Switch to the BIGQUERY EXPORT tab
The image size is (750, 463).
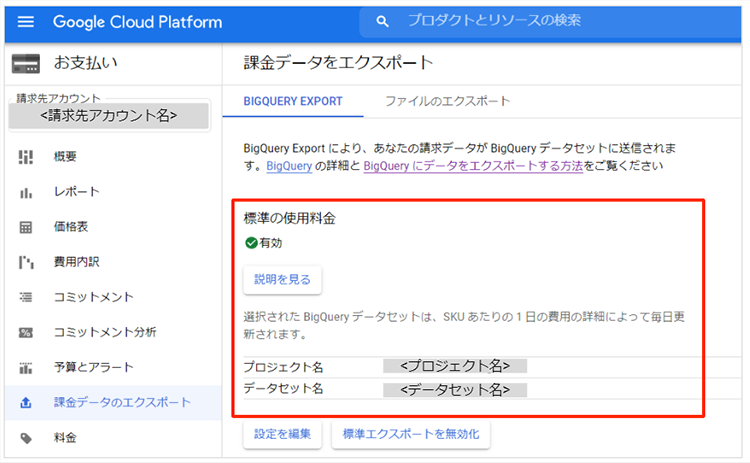[x=293, y=101]
